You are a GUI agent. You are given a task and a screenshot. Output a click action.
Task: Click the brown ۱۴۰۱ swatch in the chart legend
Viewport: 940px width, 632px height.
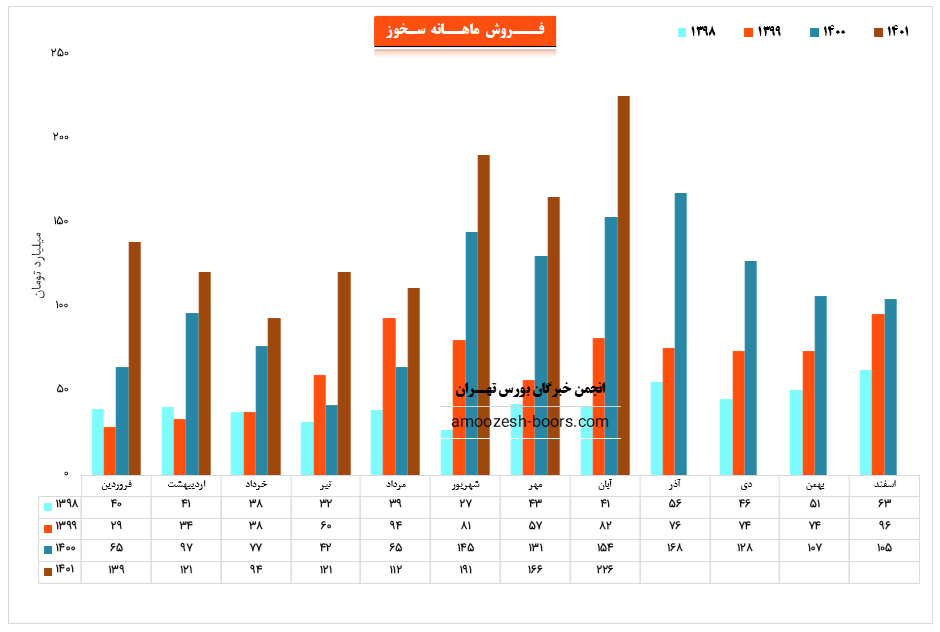tap(879, 32)
